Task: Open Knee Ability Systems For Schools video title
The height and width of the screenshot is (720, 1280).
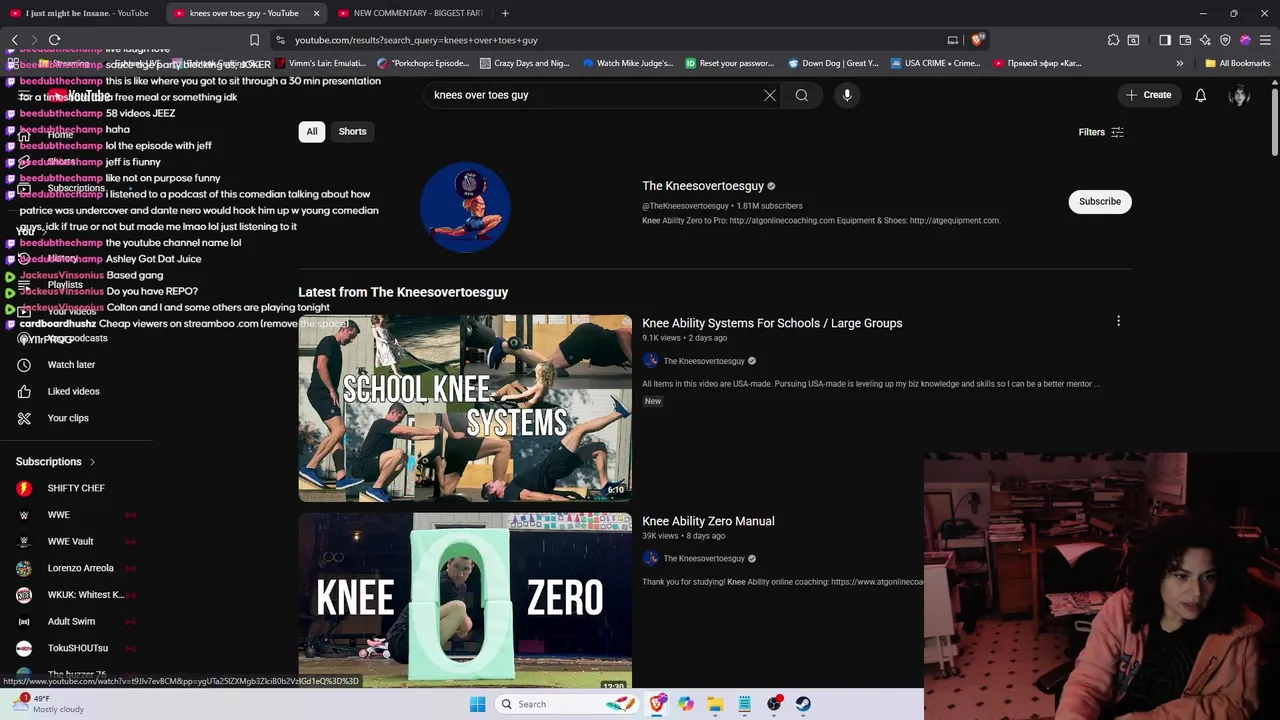Action: [772, 323]
